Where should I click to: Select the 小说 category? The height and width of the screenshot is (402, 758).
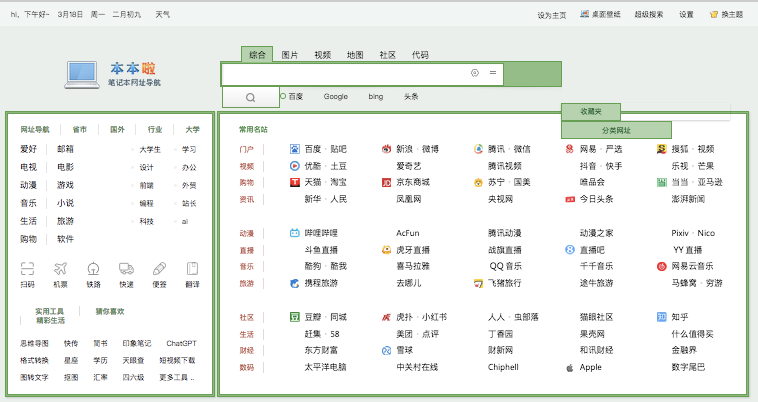[x=65, y=203]
